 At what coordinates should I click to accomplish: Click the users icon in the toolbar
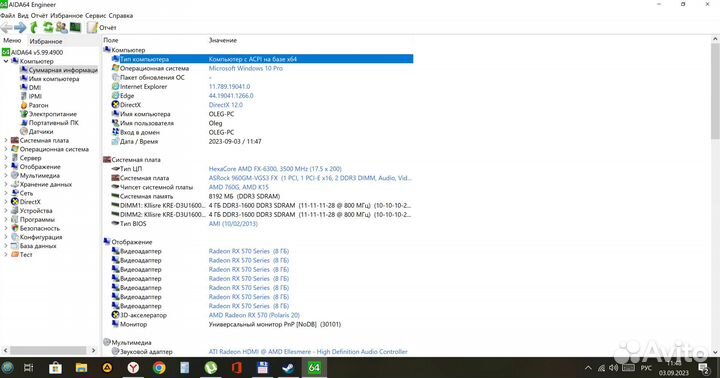[62, 28]
